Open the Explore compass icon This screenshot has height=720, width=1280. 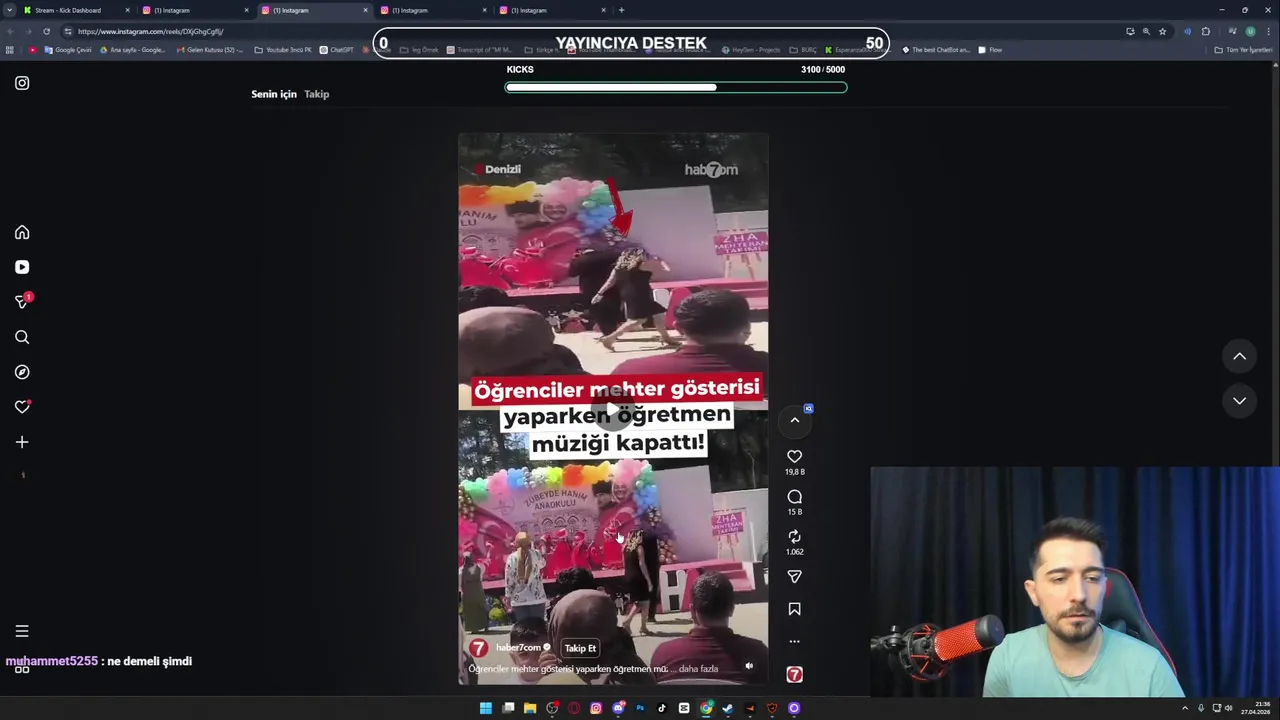pos(22,372)
